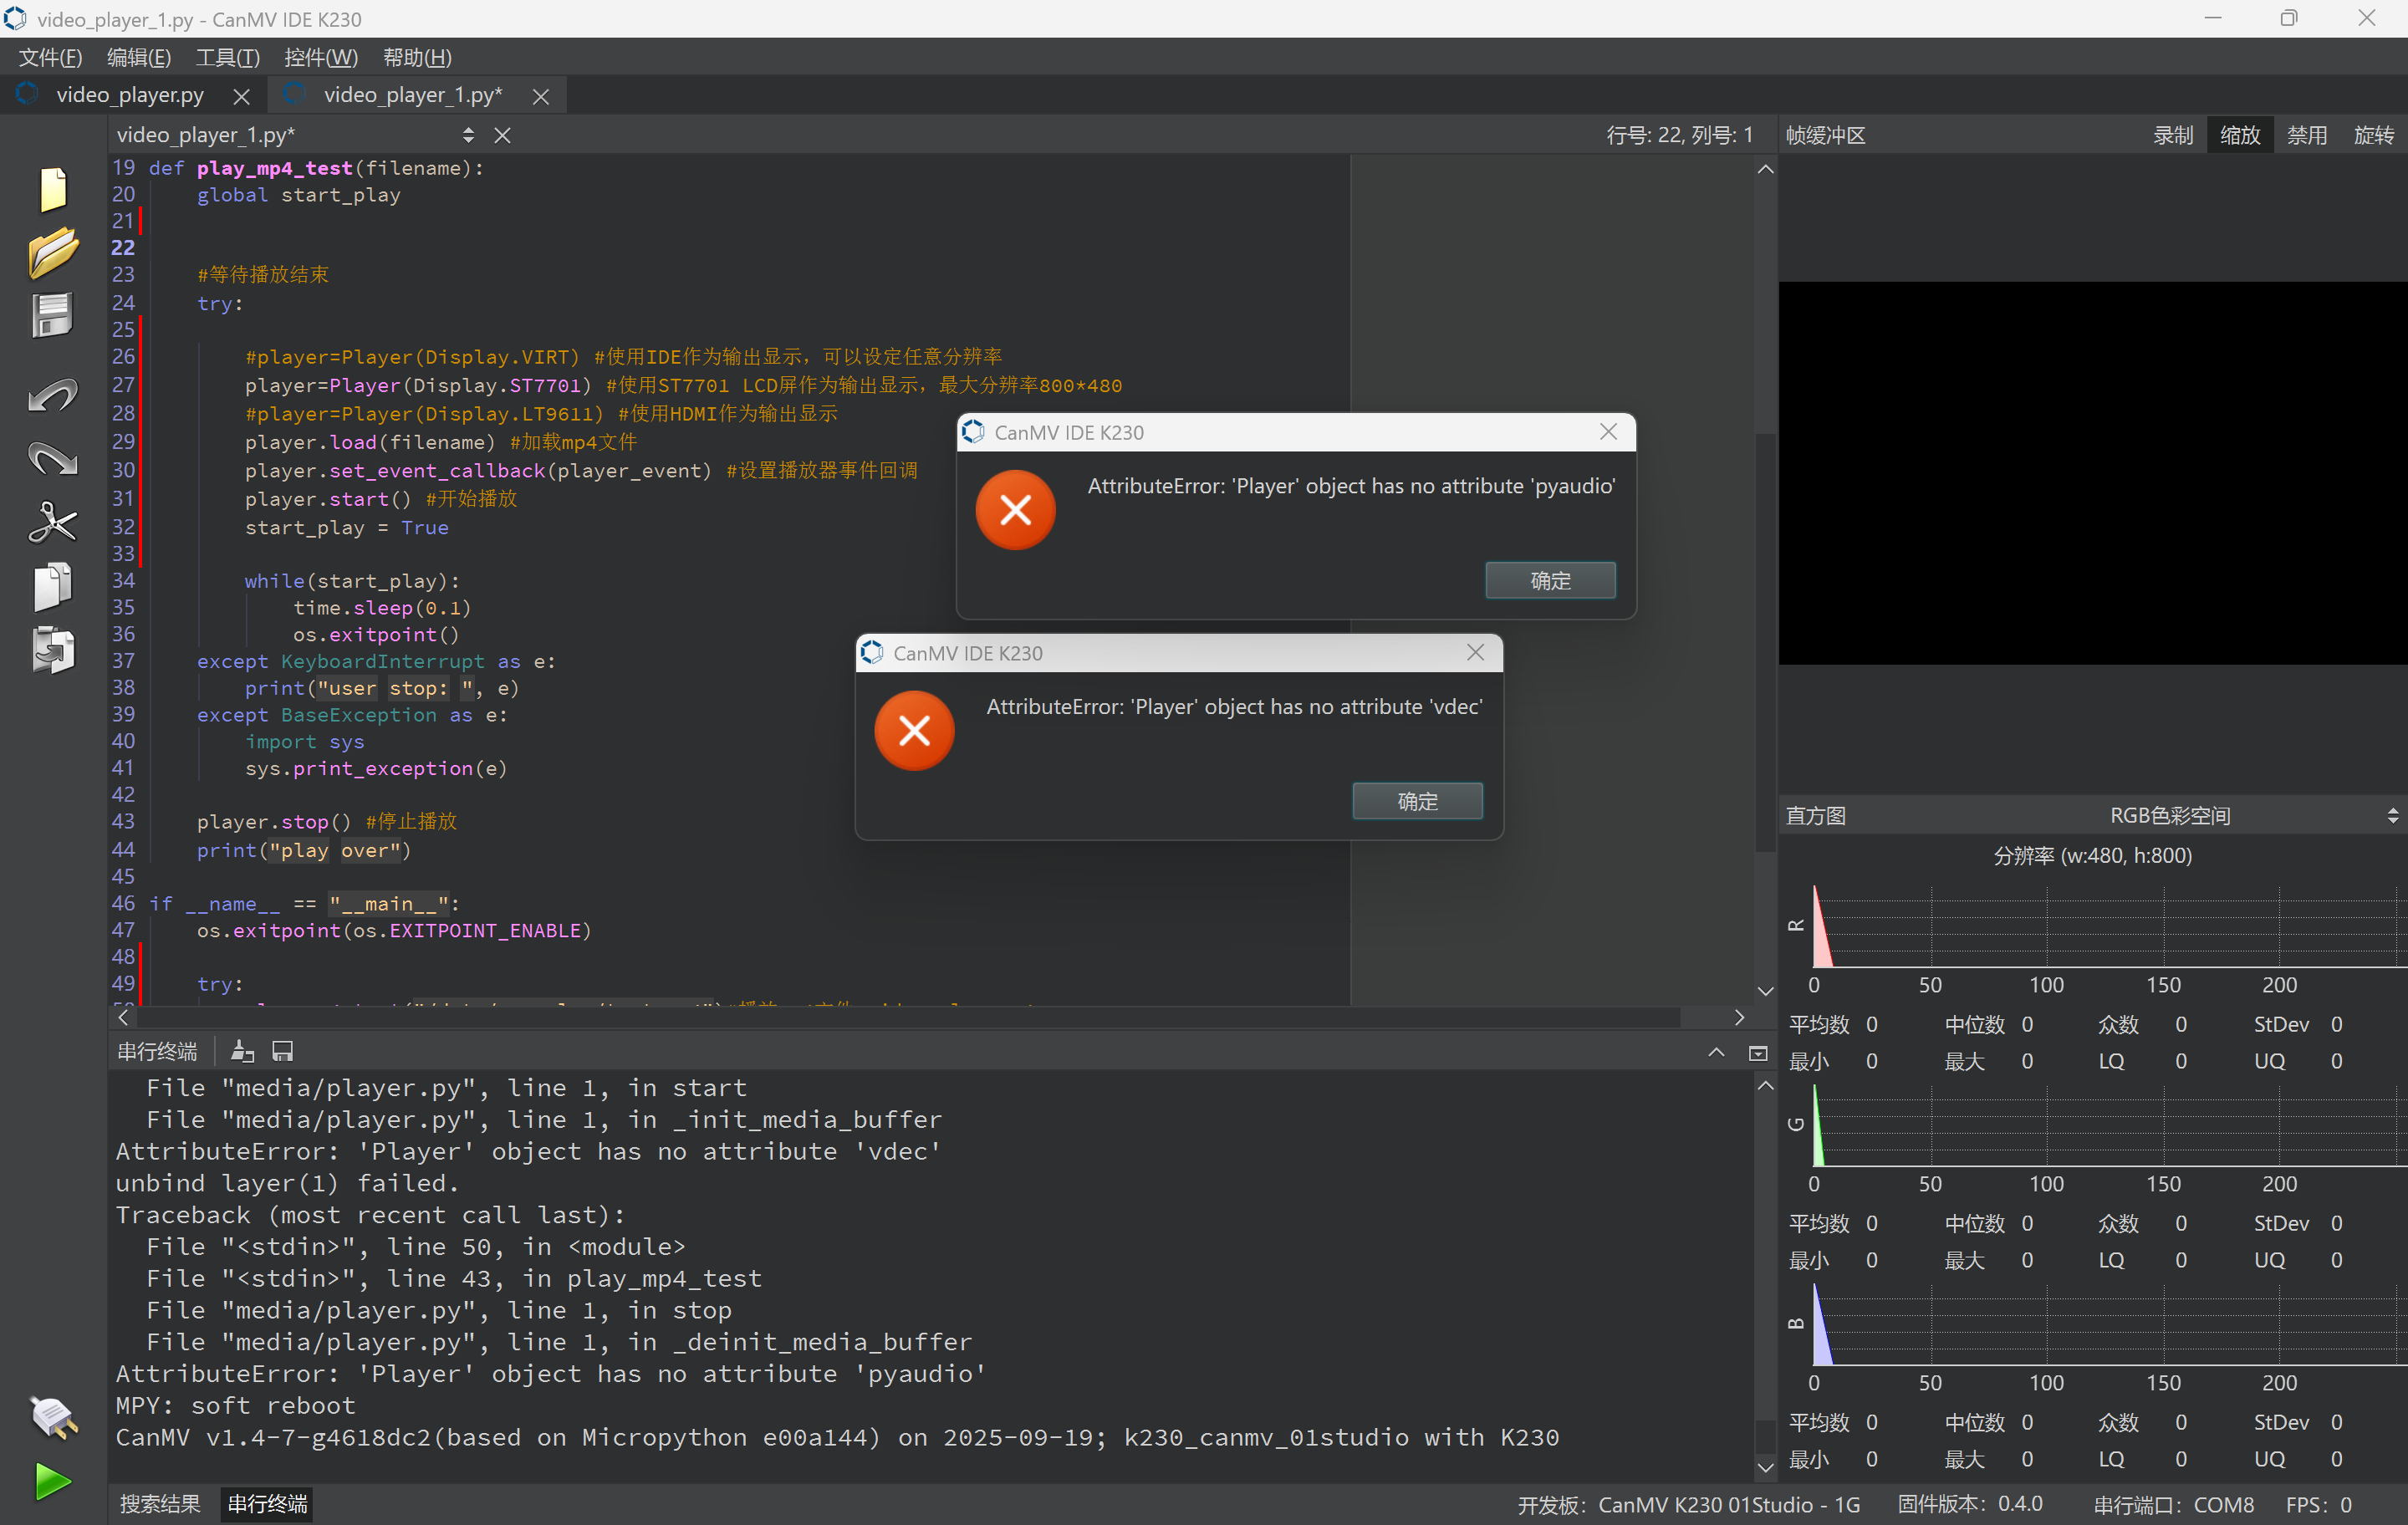Click the editor horizontal scroll right arrow

click(1739, 1017)
